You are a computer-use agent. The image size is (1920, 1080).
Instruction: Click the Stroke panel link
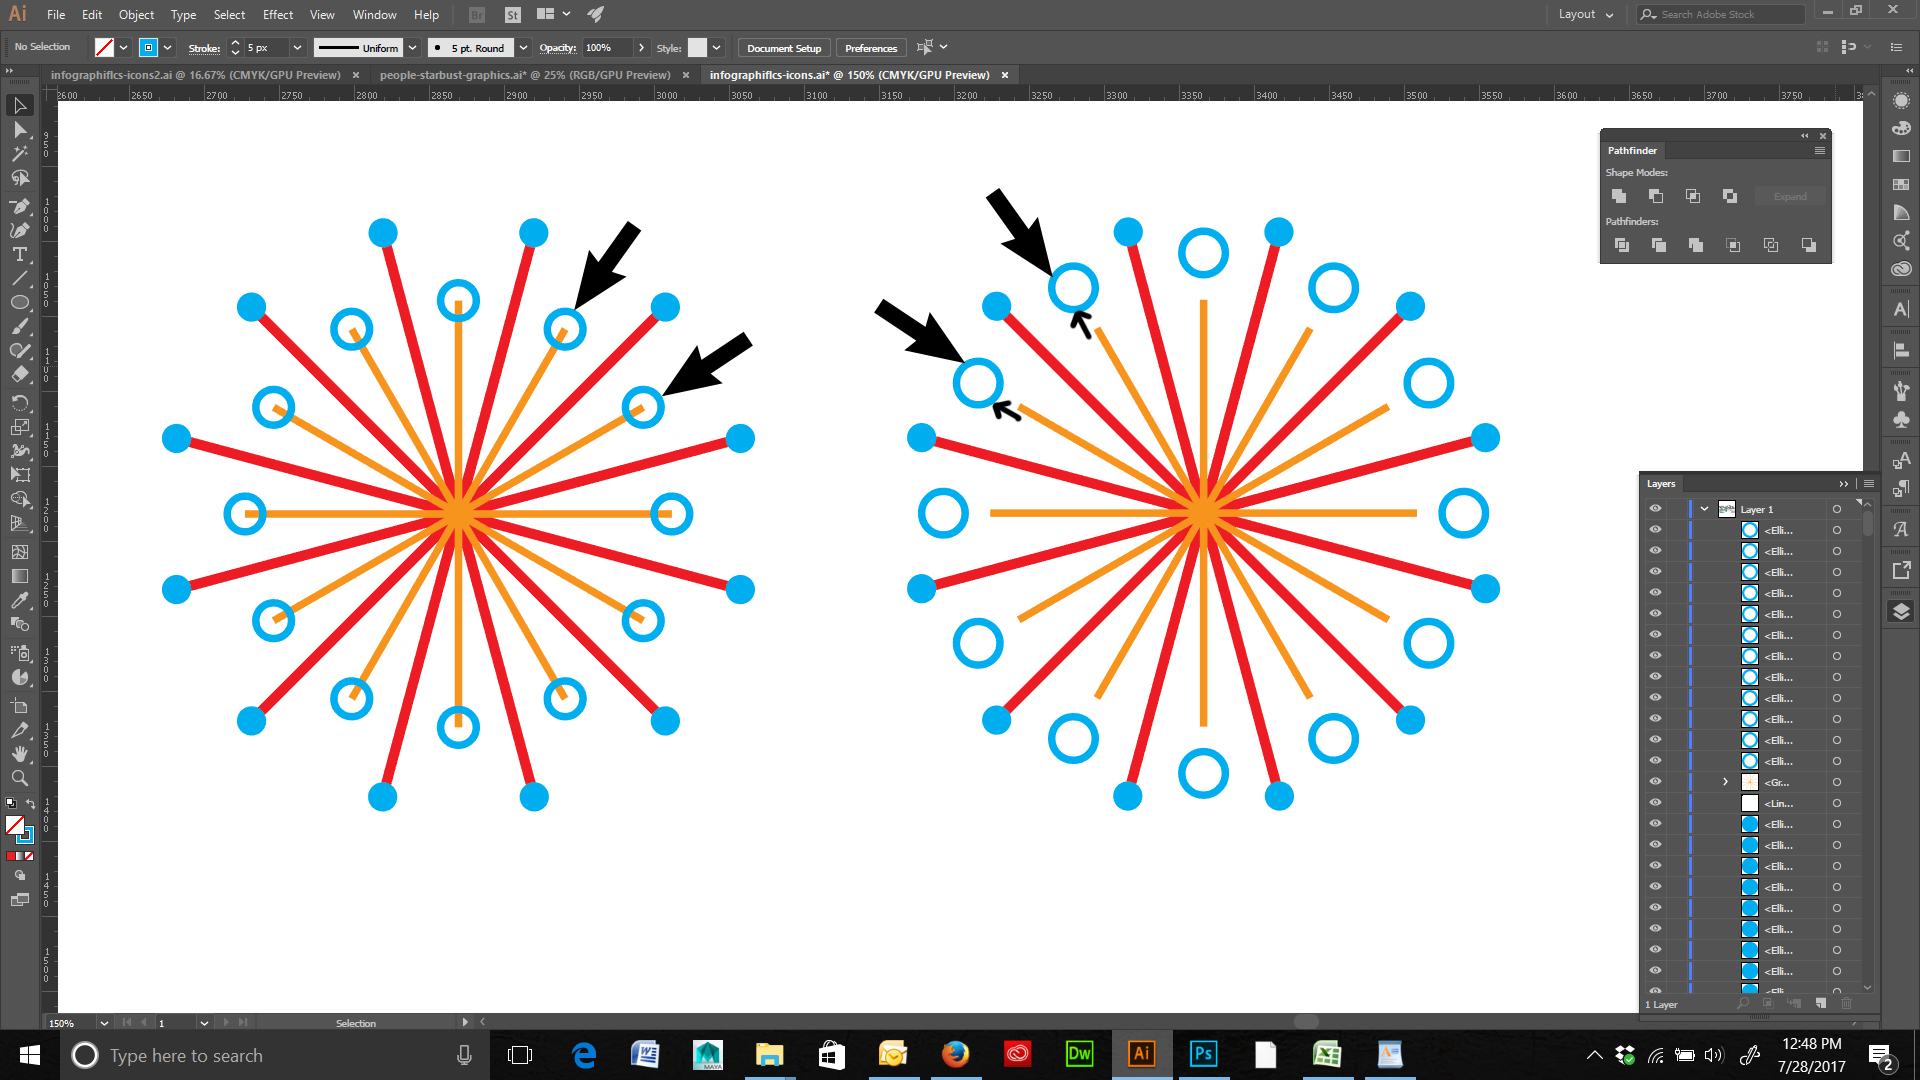(x=204, y=48)
